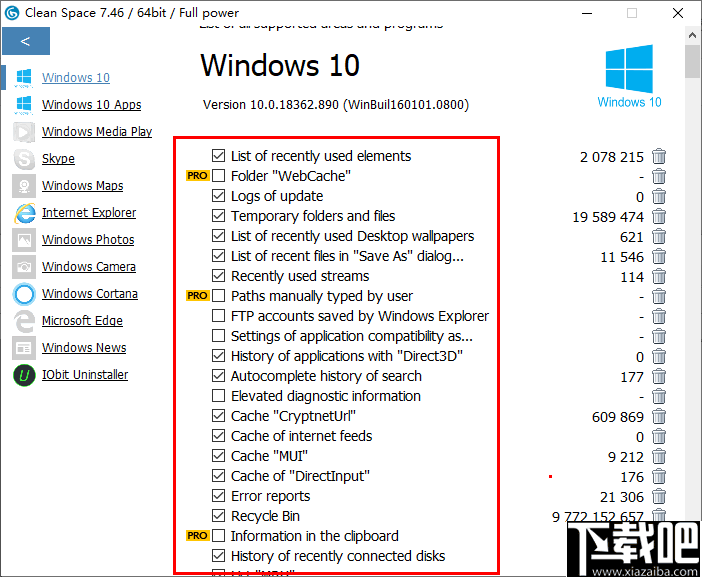Click the vertical scrollbar thumb
This screenshot has height=577, width=702.
point(693,61)
